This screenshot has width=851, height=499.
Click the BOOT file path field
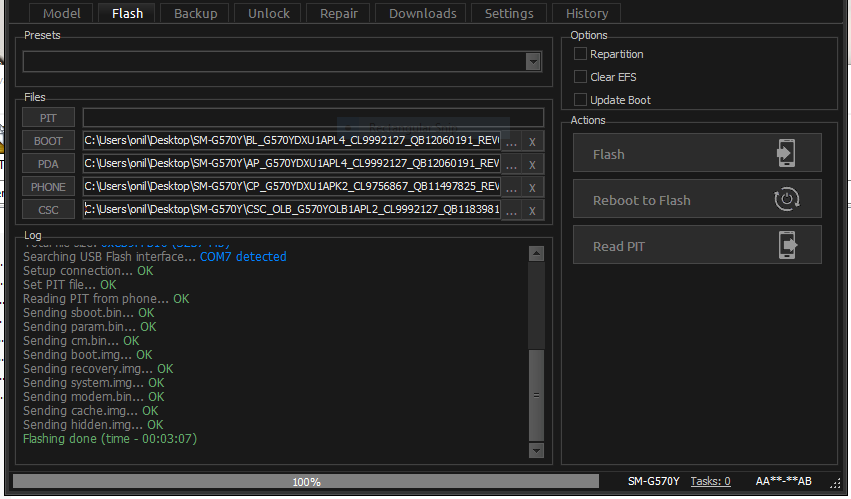click(x=292, y=141)
